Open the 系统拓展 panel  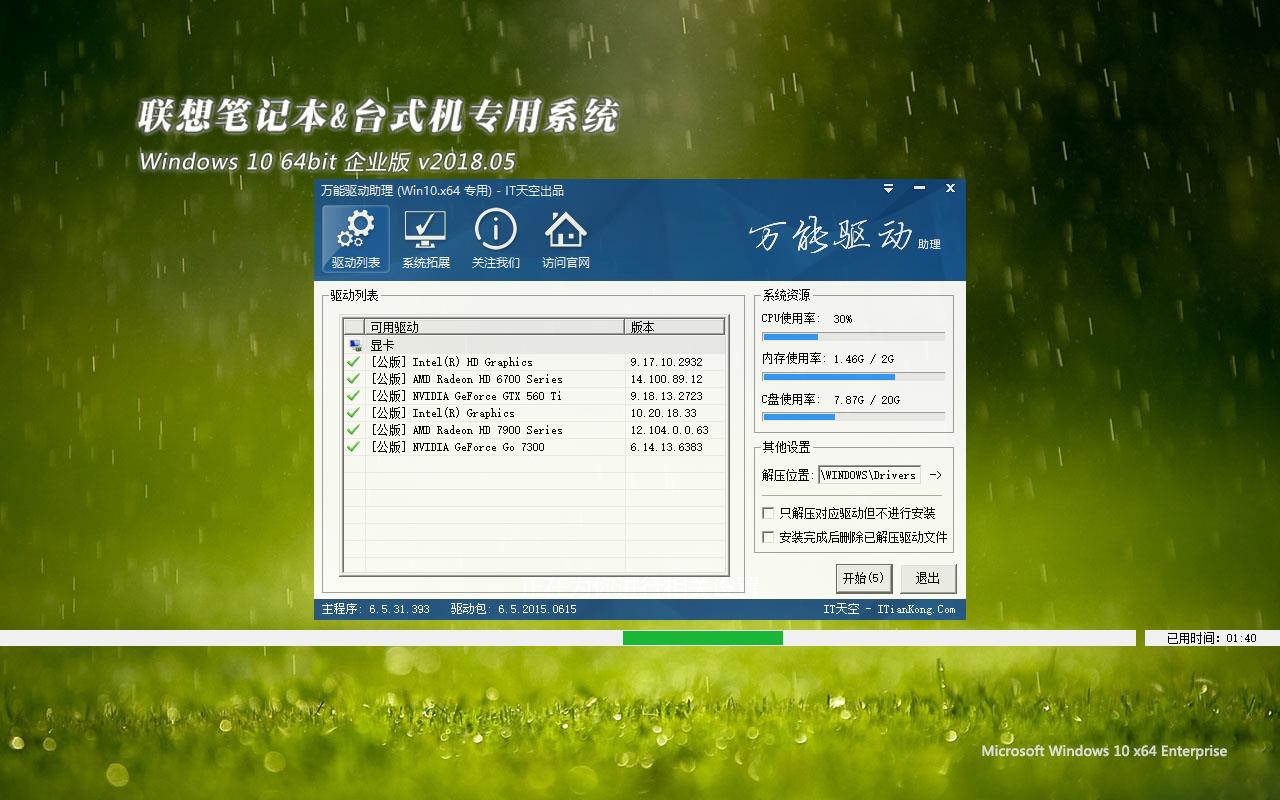[424, 238]
